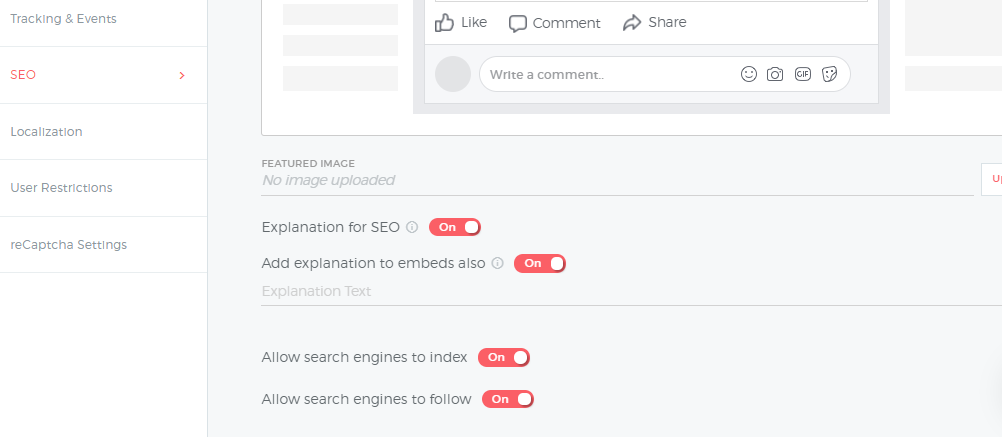The width and height of the screenshot is (1002, 437).
Task: Turn off Allow search engines to index
Action: pyautogui.click(x=504, y=357)
